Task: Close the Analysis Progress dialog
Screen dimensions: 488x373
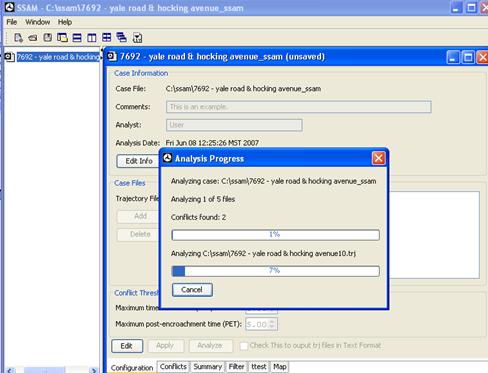Action: click(x=378, y=158)
